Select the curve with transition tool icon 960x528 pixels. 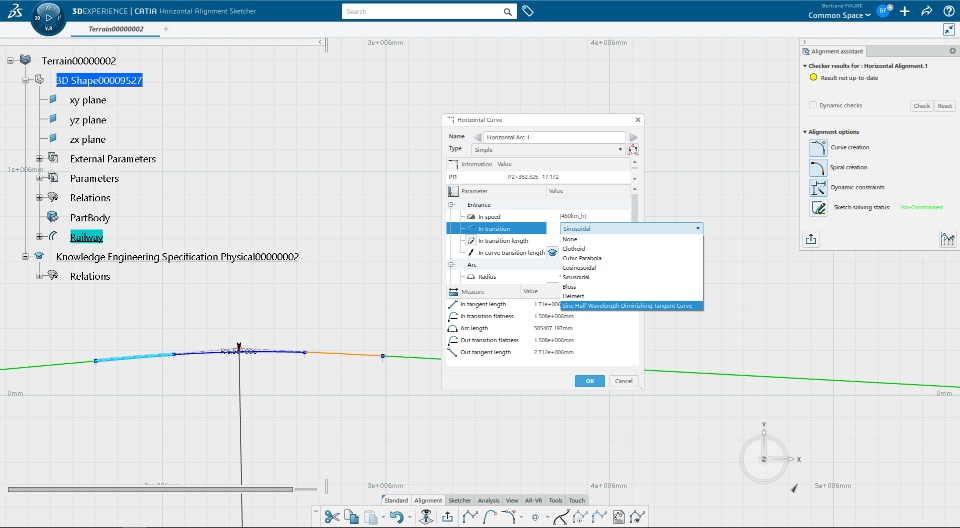point(509,517)
